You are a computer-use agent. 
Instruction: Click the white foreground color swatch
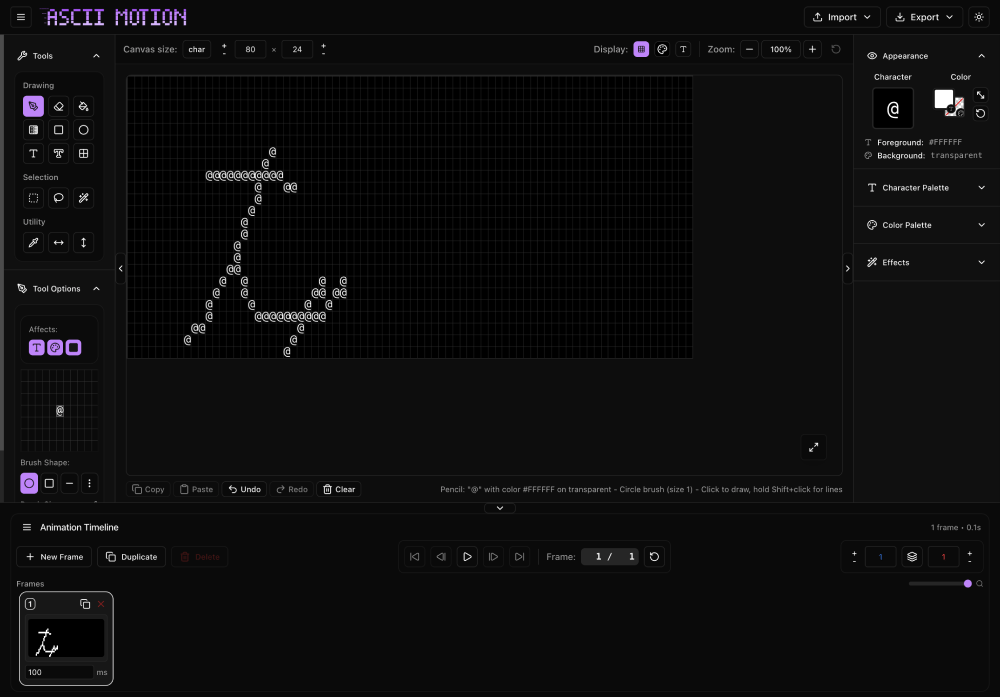[x=943, y=98]
